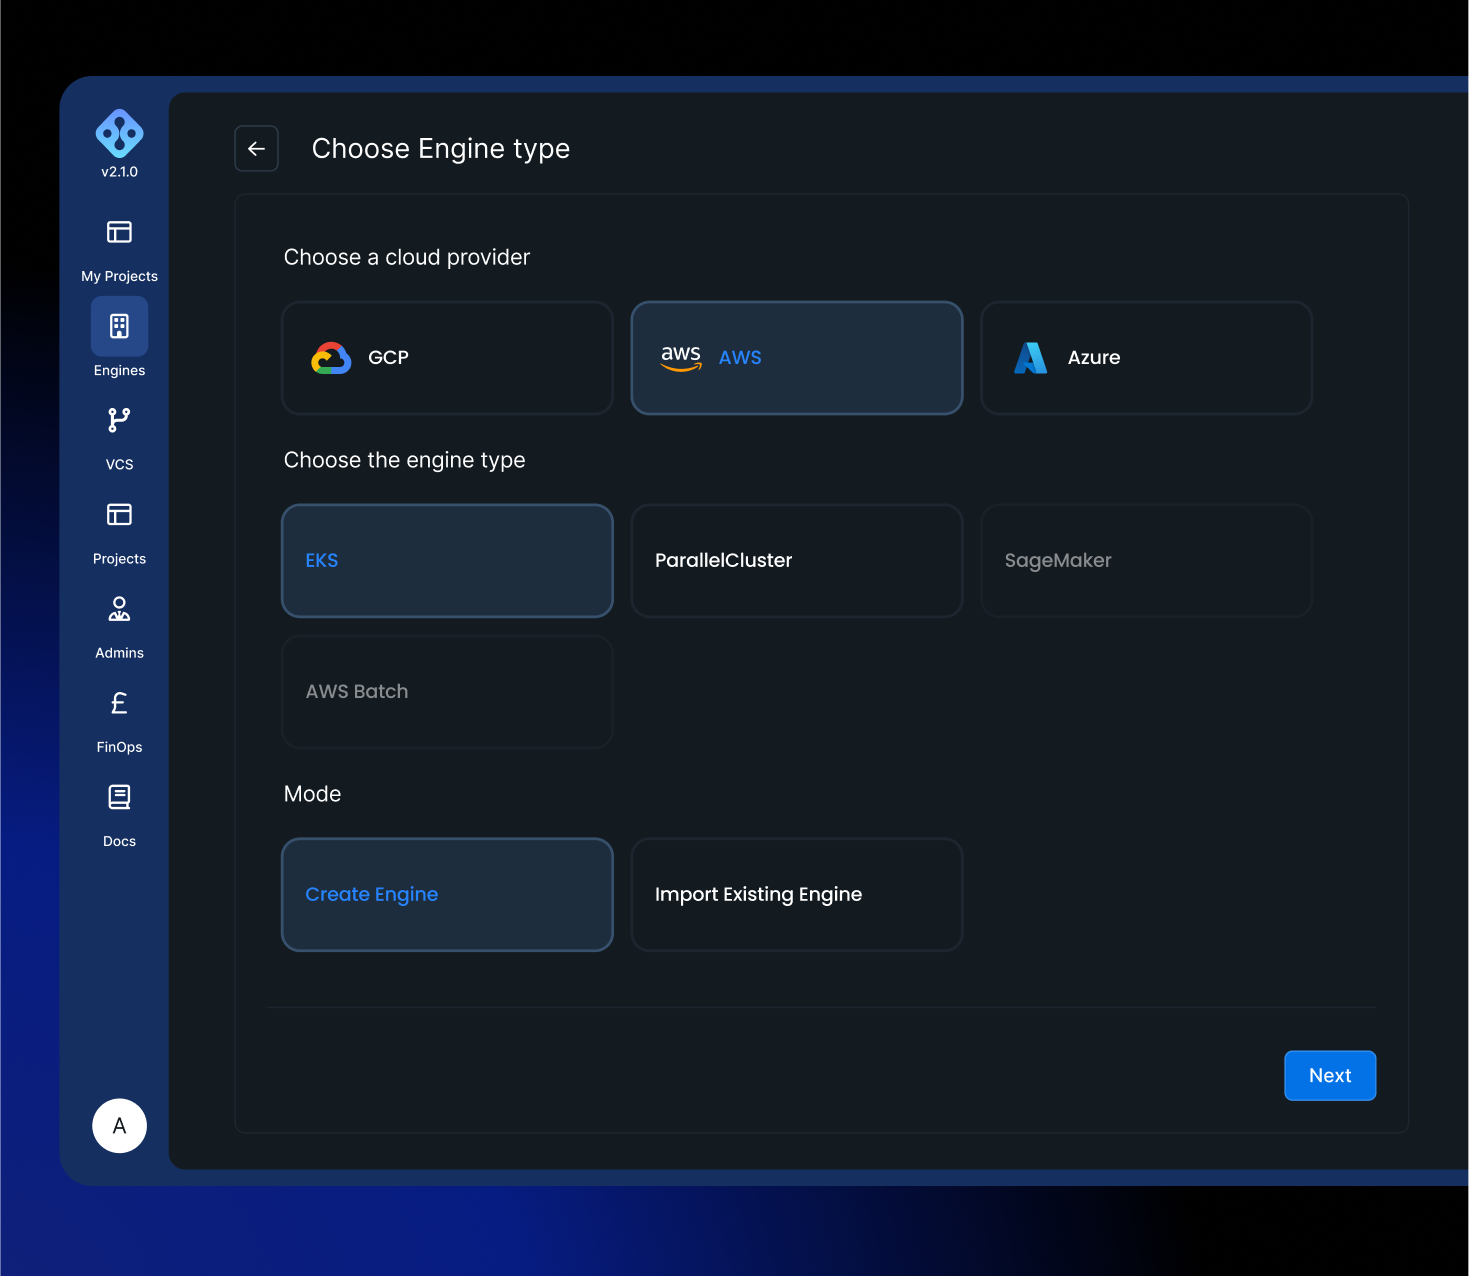Image resolution: width=1469 pixels, height=1276 pixels.
Task: Select Azure as cloud provider
Action: (x=1146, y=358)
